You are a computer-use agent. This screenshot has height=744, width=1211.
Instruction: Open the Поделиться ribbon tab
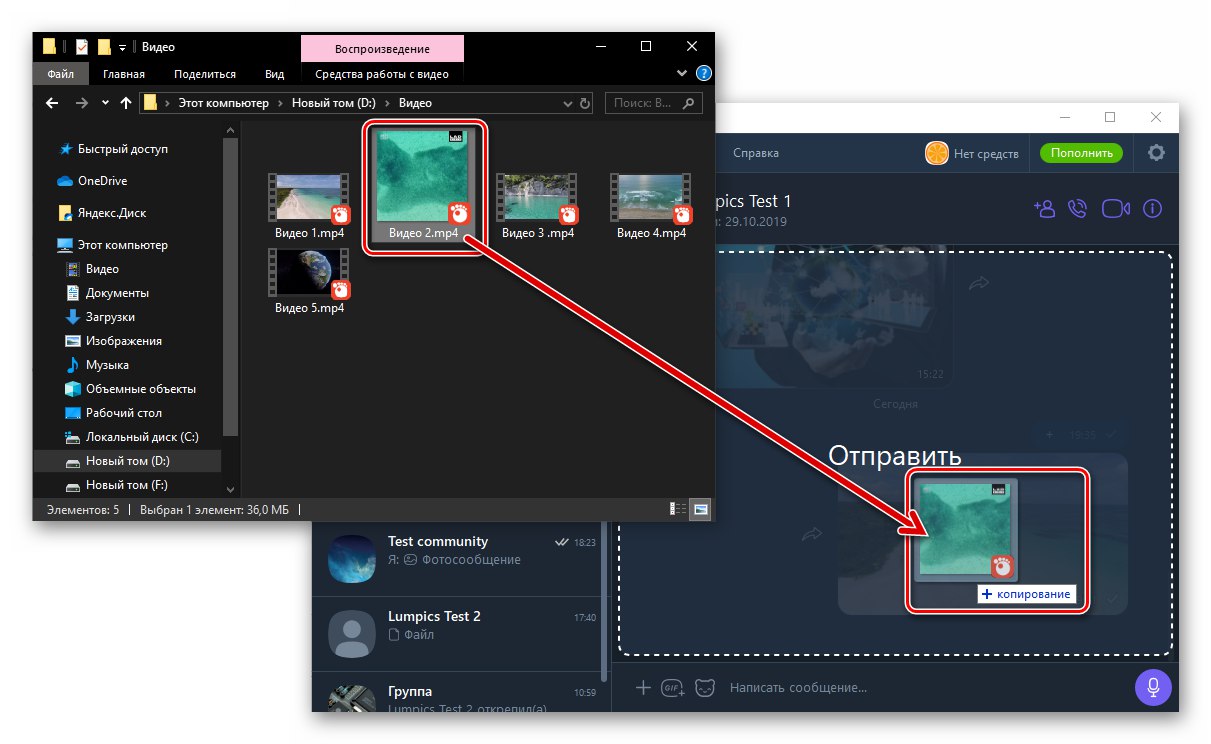[205, 74]
